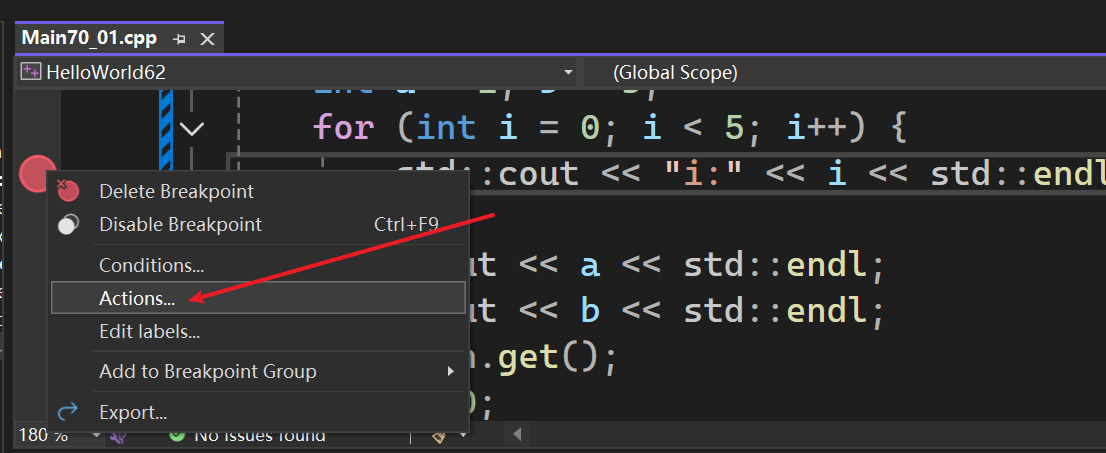Viewport: 1106px width, 453px height.
Task: Click the code cleanup broom icon
Action: click(x=440, y=436)
